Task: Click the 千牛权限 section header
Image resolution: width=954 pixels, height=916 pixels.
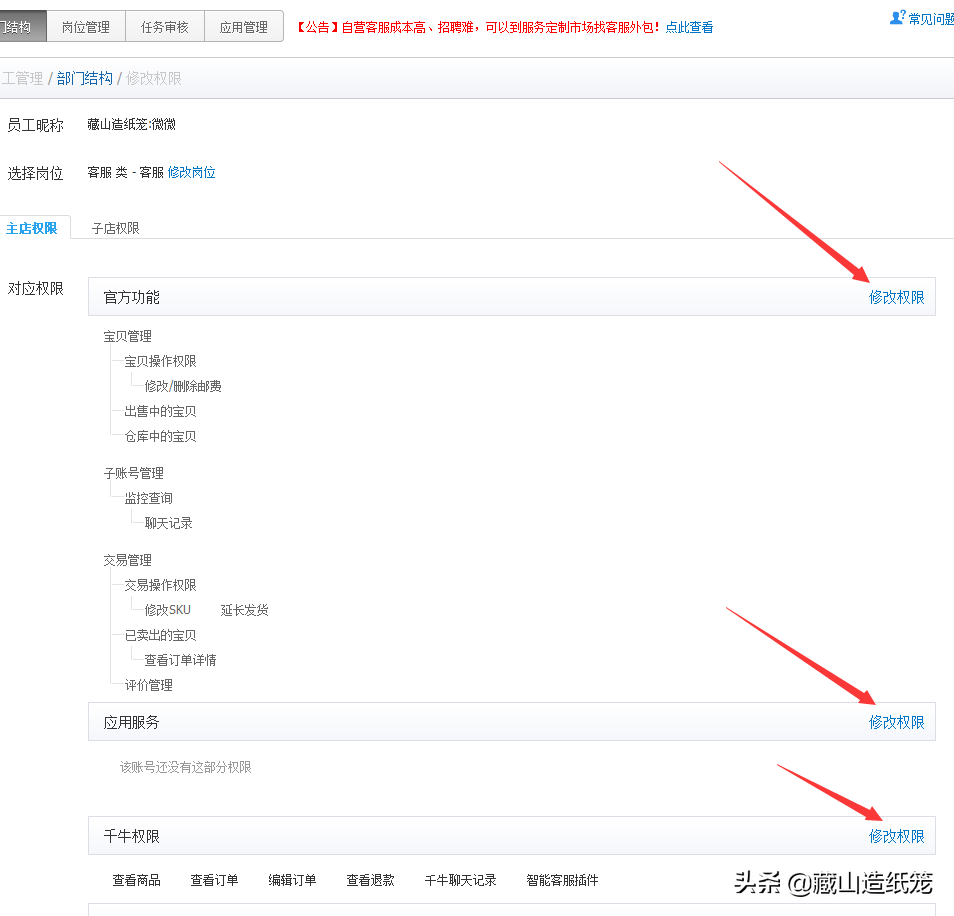Action: [x=512, y=836]
